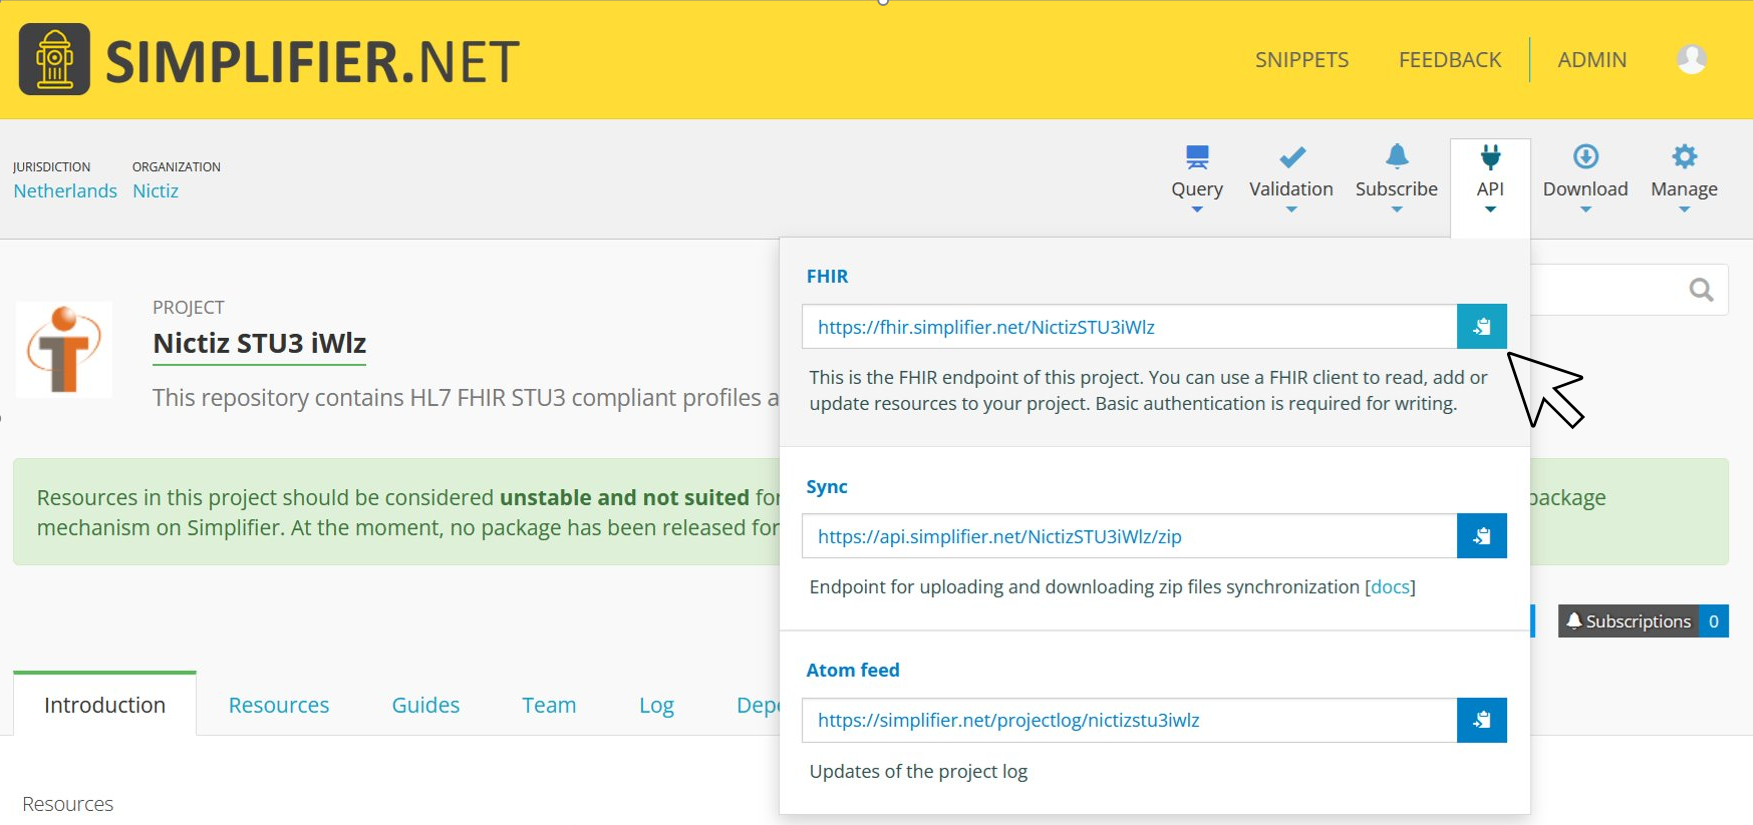The image size is (1753, 825).
Task: Click the 'Updates of the project log' text
Action: coord(918,772)
